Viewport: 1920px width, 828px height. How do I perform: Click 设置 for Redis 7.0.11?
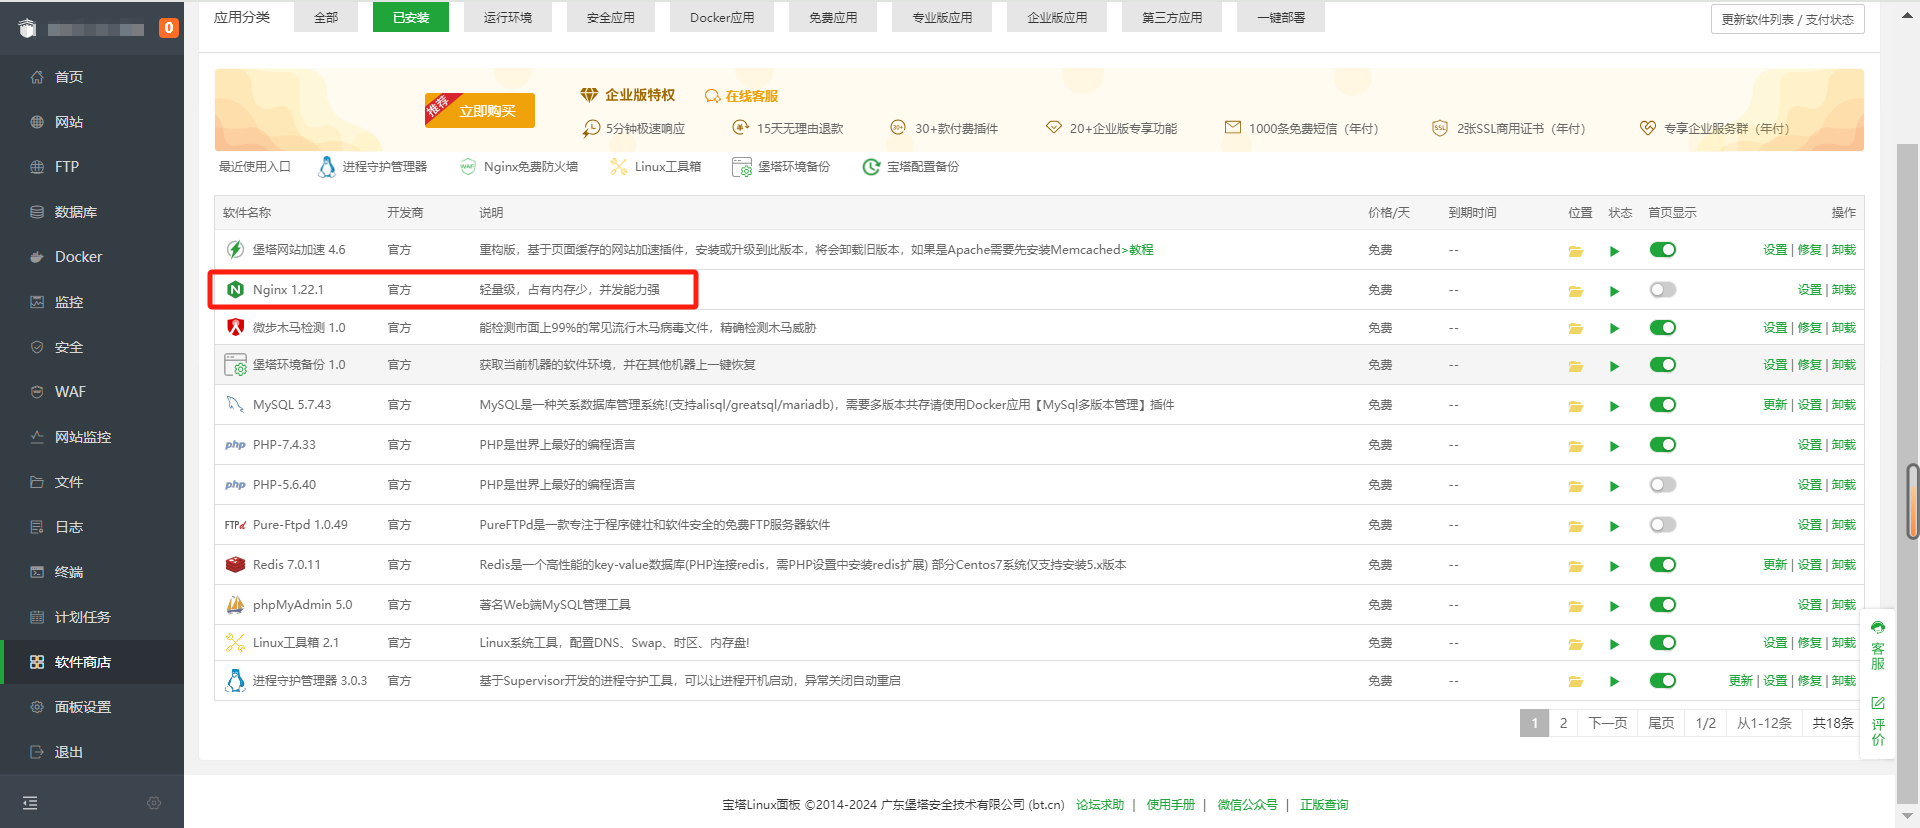[1810, 565]
